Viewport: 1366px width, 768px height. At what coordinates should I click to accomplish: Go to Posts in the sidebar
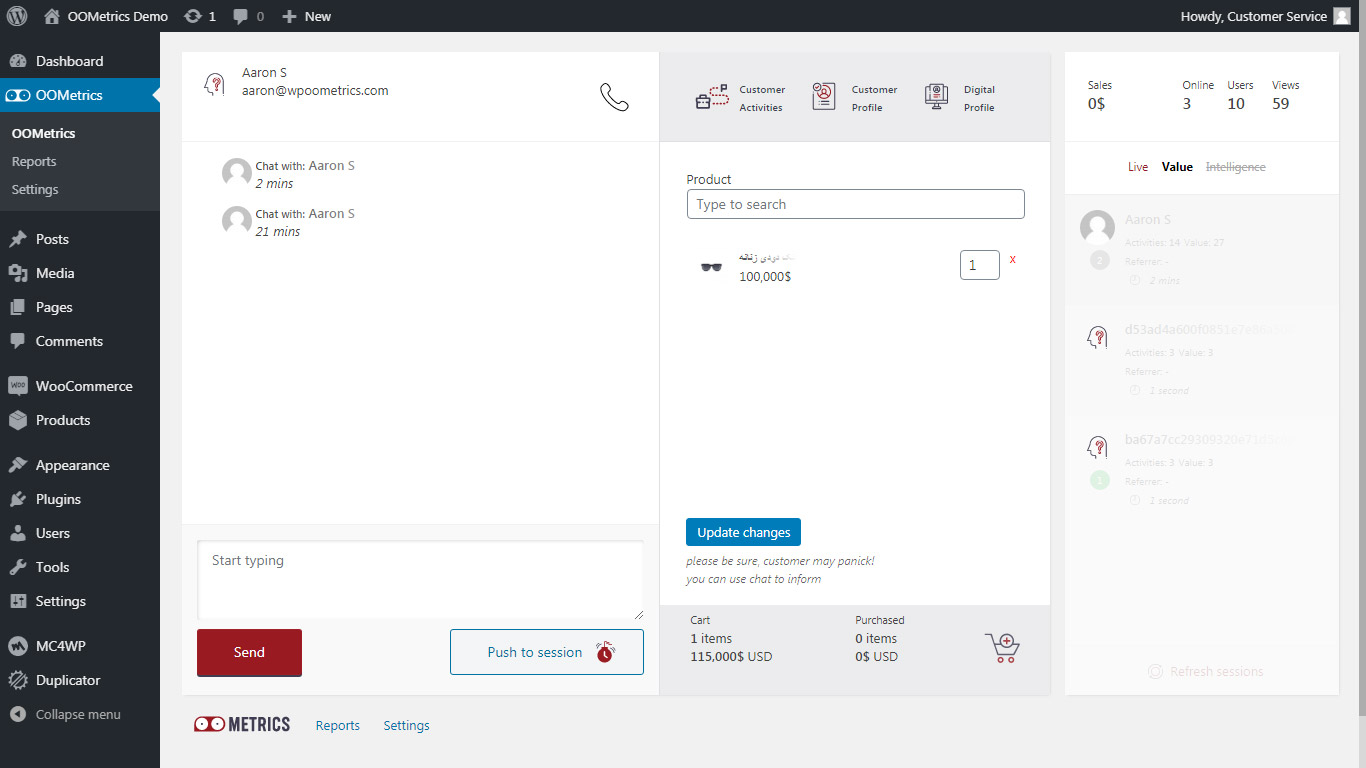coord(80,239)
